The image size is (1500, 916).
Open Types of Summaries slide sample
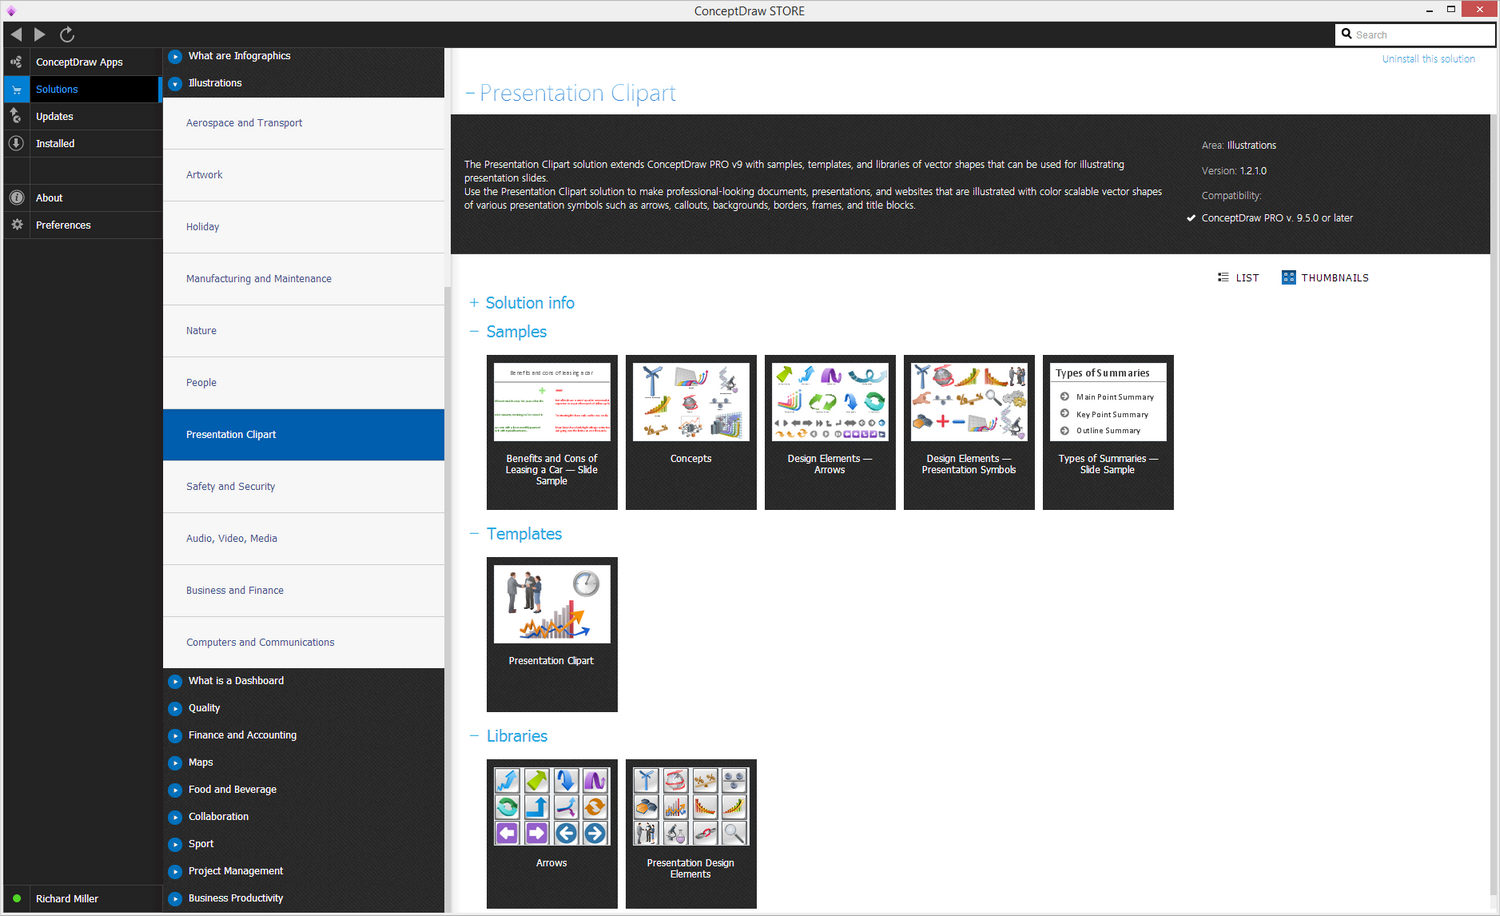coord(1108,432)
